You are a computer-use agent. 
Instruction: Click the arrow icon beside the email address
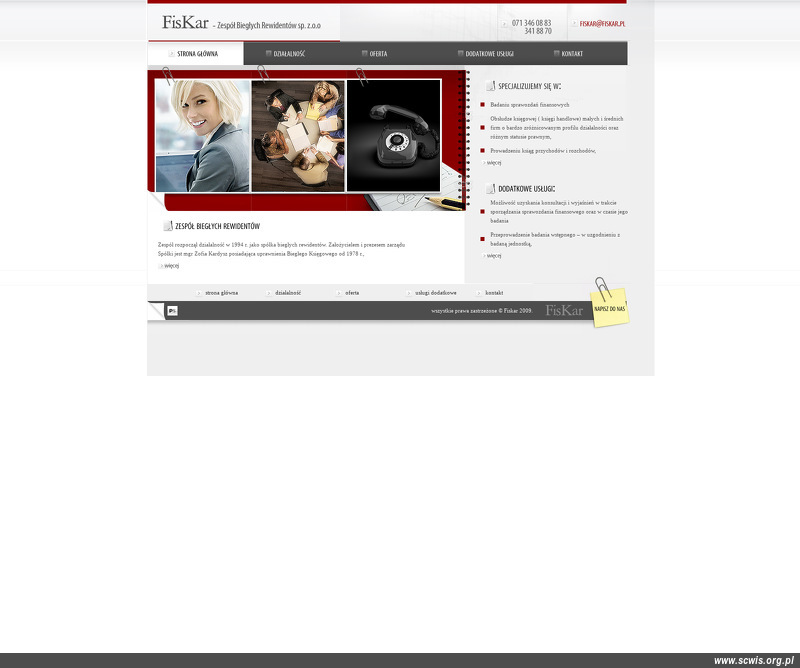pyautogui.click(x=574, y=23)
